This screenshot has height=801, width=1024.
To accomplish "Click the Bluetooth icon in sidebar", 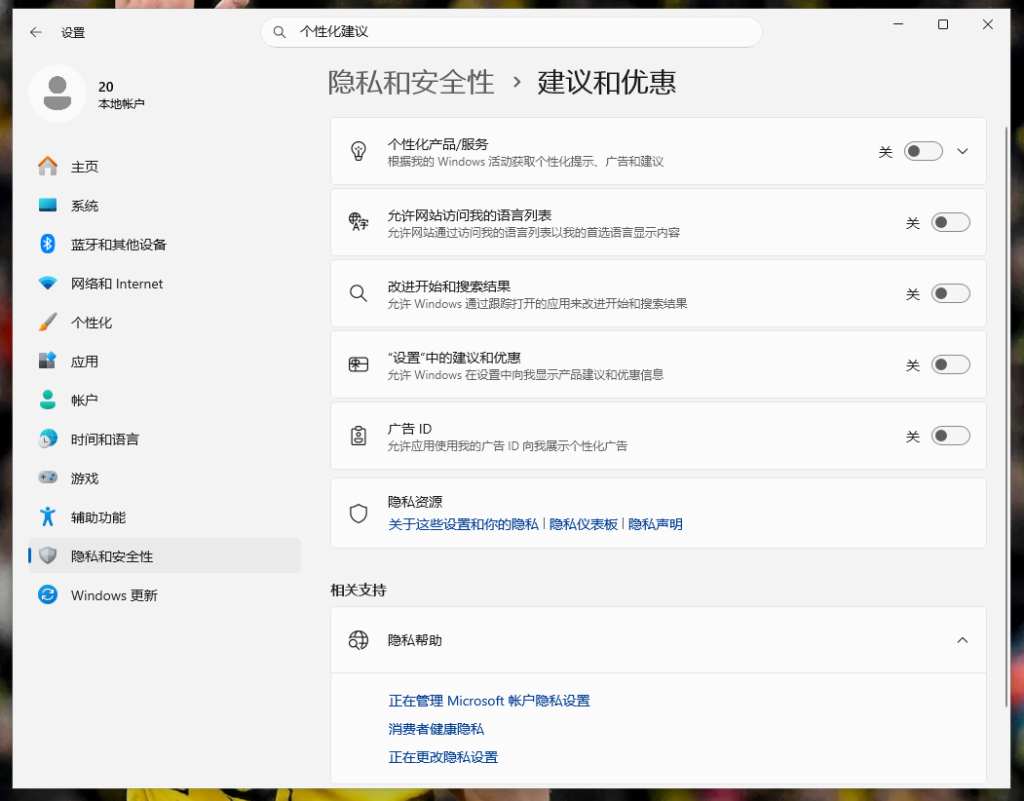I will click(48, 244).
